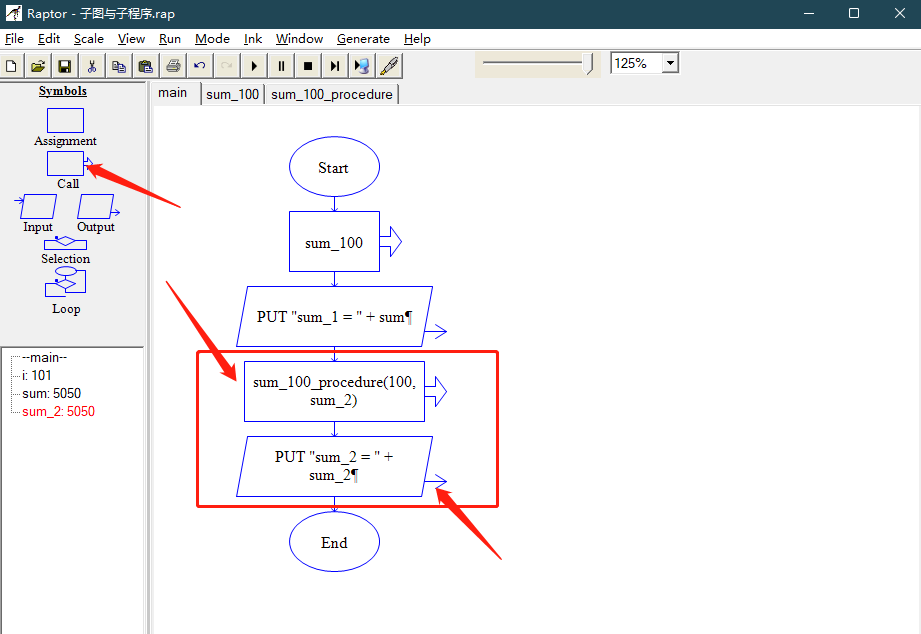Screen dimensions: 921x634
Task: Open the Window menu
Action: pyautogui.click(x=299, y=39)
